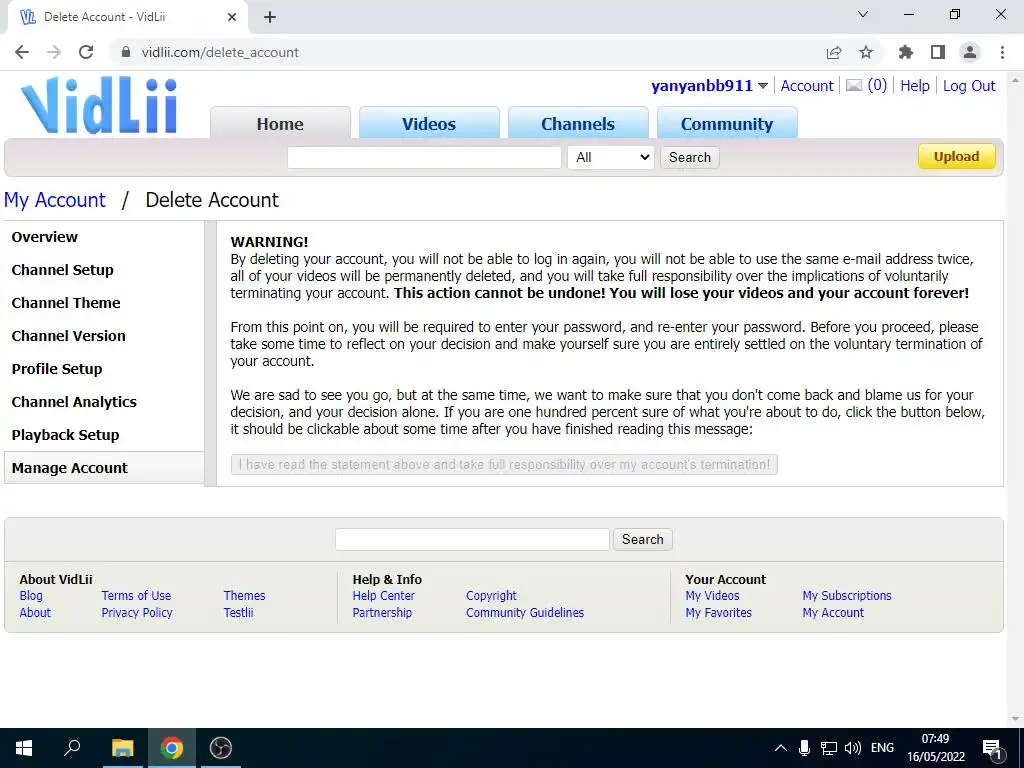Viewport: 1024px width, 768px height.
Task: Open the notification center icon
Action: pyautogui.click(x=992, y=749)
